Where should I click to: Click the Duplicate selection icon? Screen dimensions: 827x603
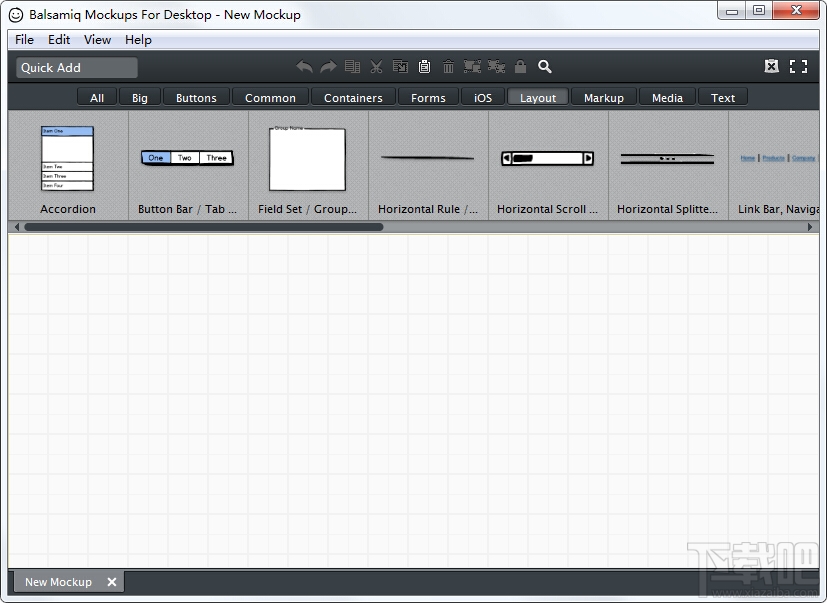click(352, 67)
